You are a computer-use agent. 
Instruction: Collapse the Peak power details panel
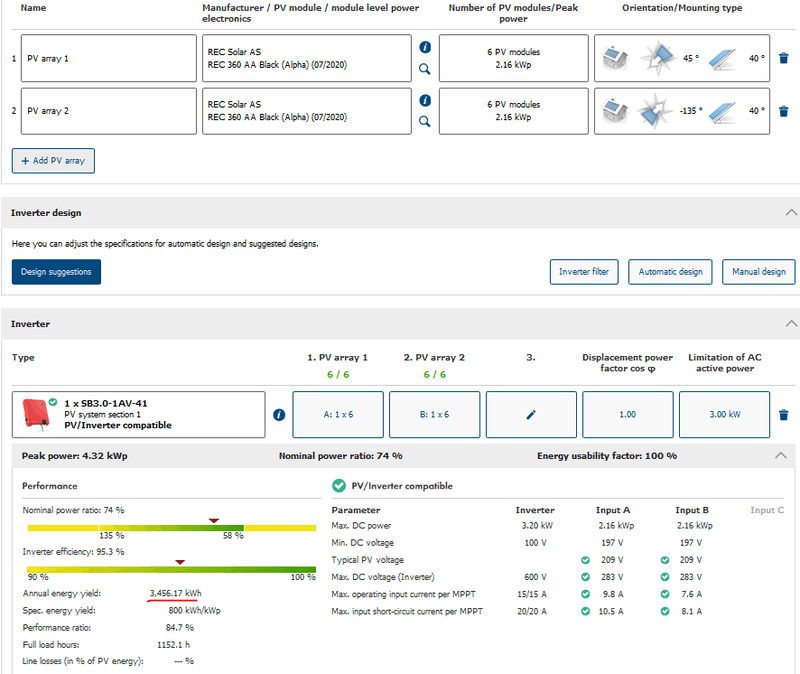tap(781, 456)
